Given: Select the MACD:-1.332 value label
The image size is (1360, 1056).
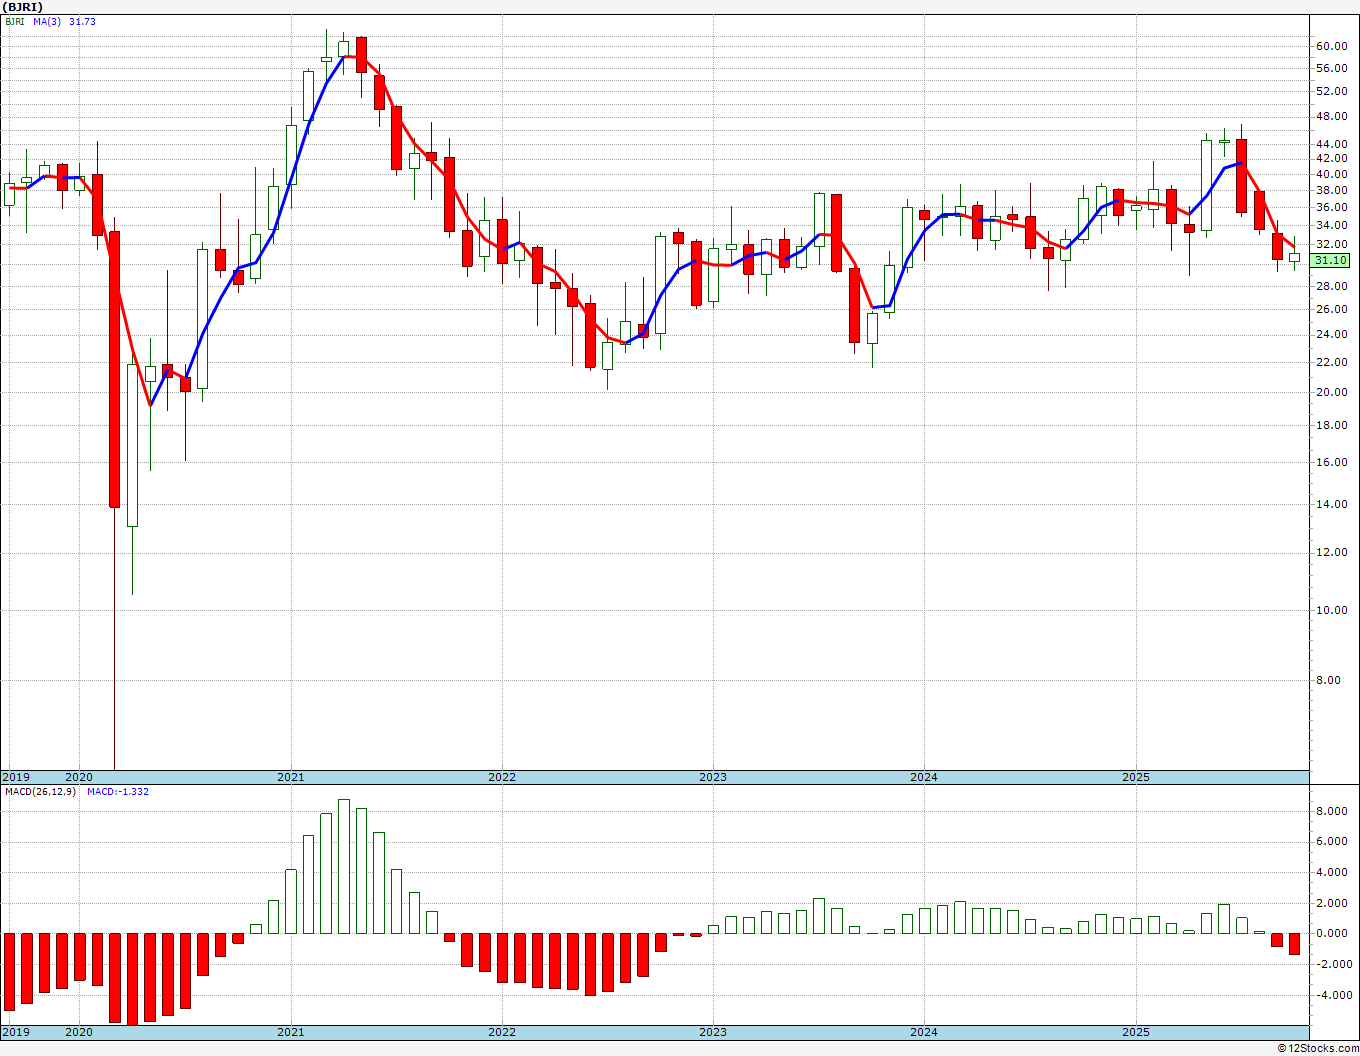Looking at the screenshot, I should 117,791.
